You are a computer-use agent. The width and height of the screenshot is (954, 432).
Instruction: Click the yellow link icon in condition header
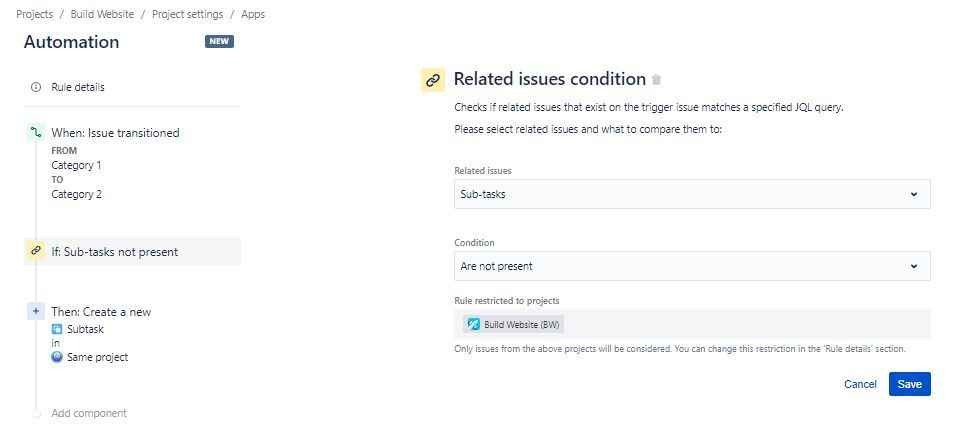[432, 81]
